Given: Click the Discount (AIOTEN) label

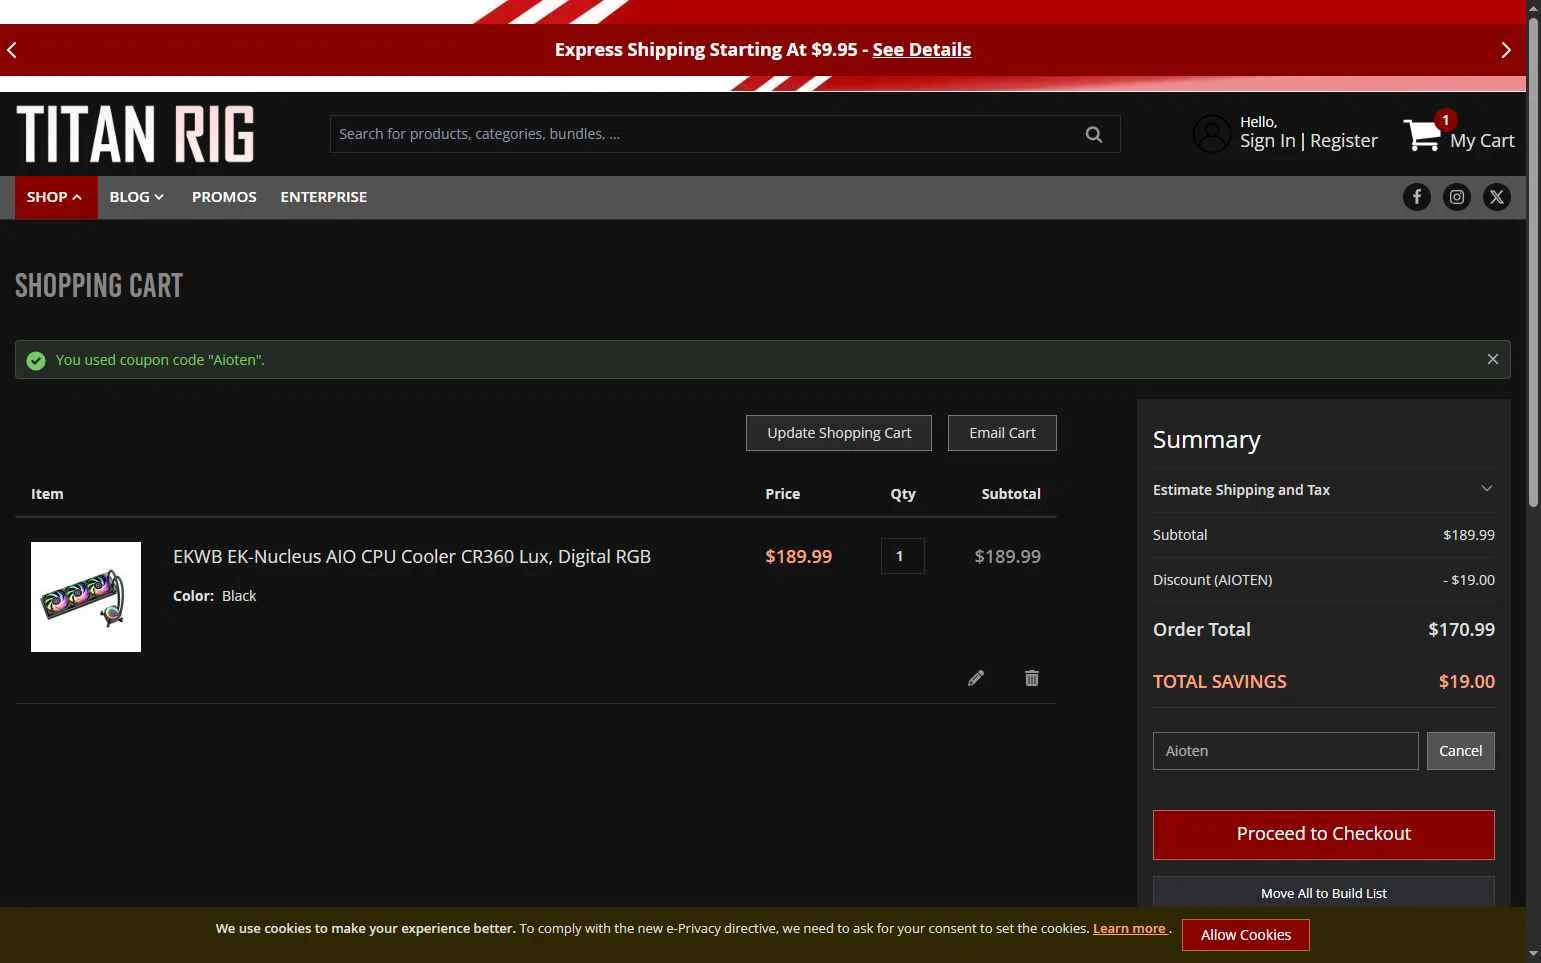Looking at the screenshot, I should pos(1212,580).
